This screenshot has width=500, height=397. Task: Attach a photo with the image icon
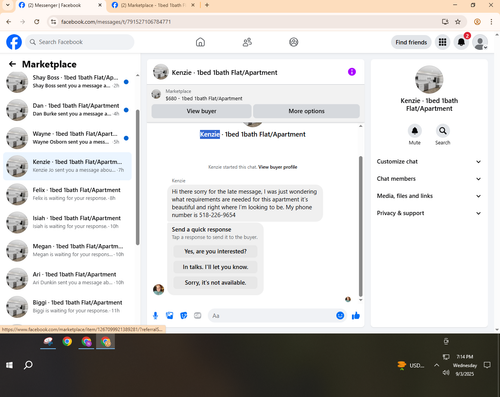(x=170, y=315)
